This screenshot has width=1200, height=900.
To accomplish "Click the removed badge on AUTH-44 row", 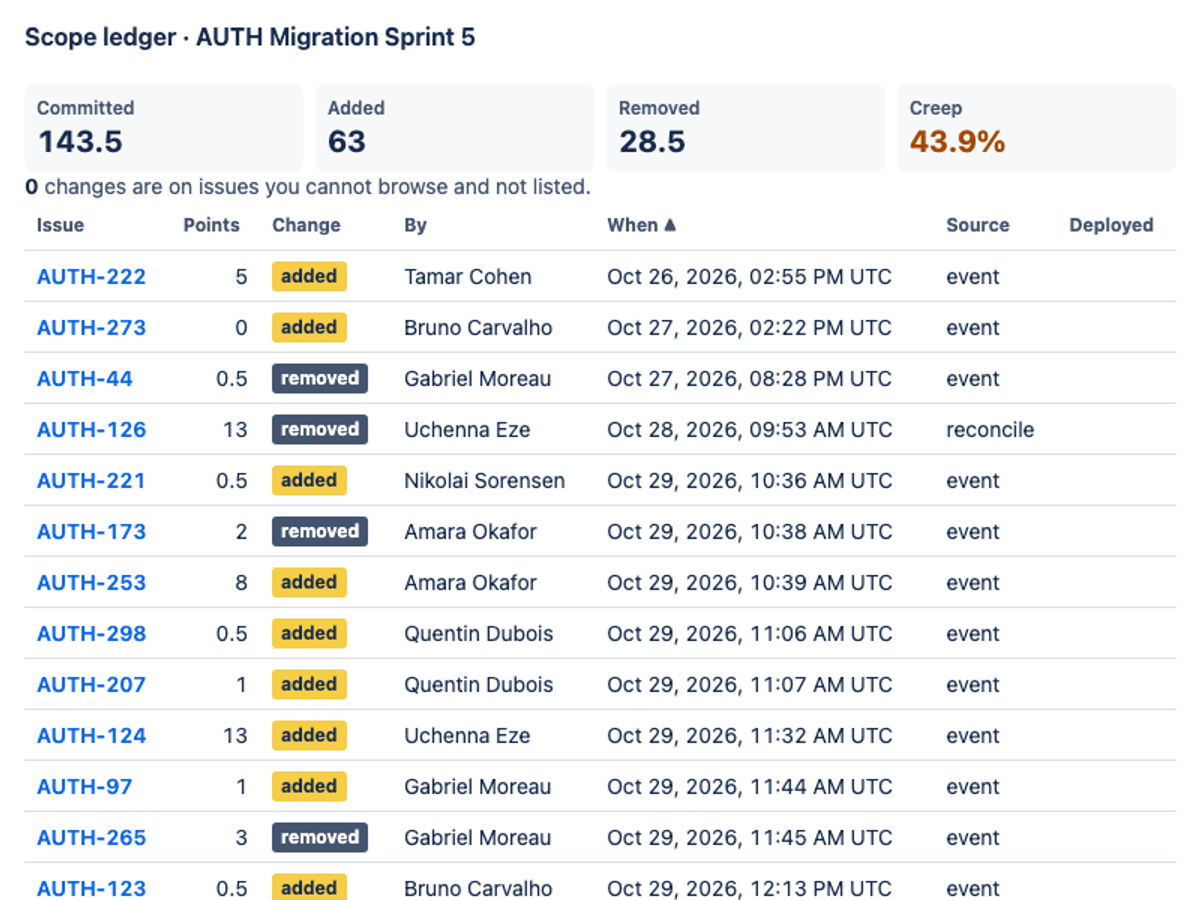I will coord(320,378).
